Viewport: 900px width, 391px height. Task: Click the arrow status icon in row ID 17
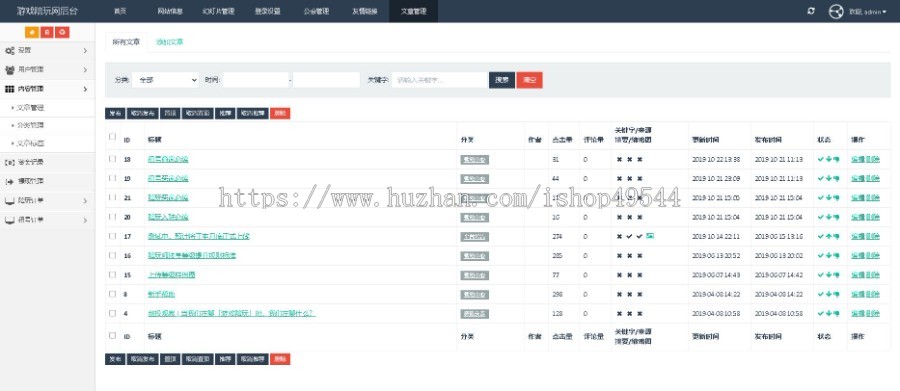tap(828, 237)
